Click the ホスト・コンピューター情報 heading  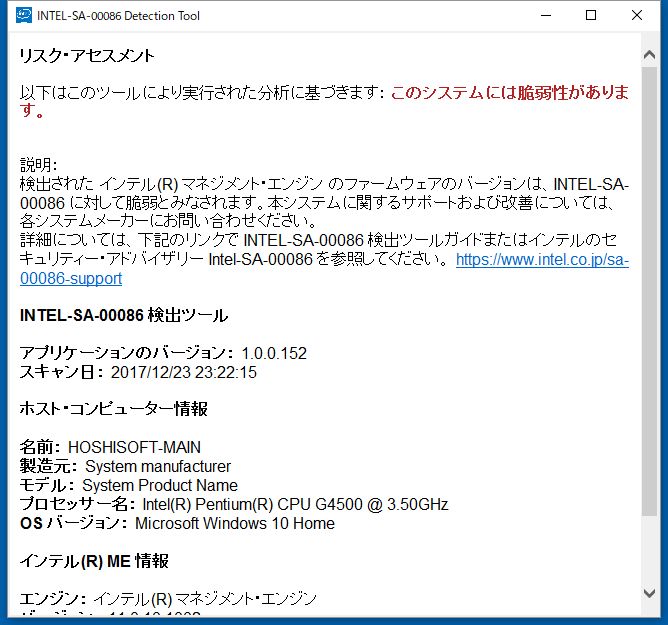coord(113,409)
